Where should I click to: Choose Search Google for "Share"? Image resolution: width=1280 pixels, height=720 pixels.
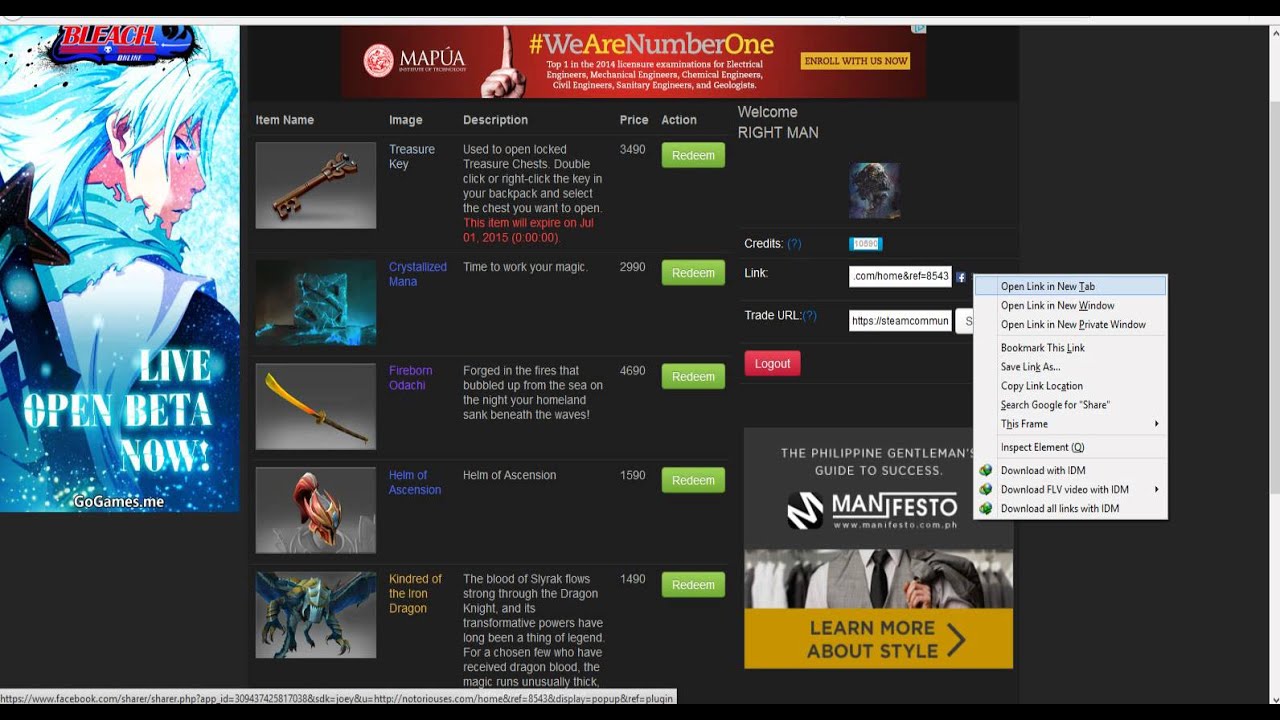click(x=1070, y=404)
